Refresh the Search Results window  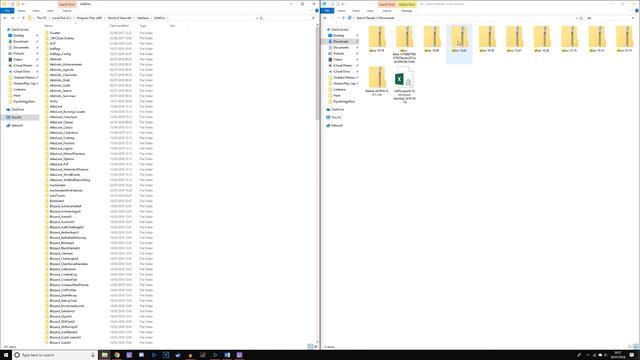582,18
